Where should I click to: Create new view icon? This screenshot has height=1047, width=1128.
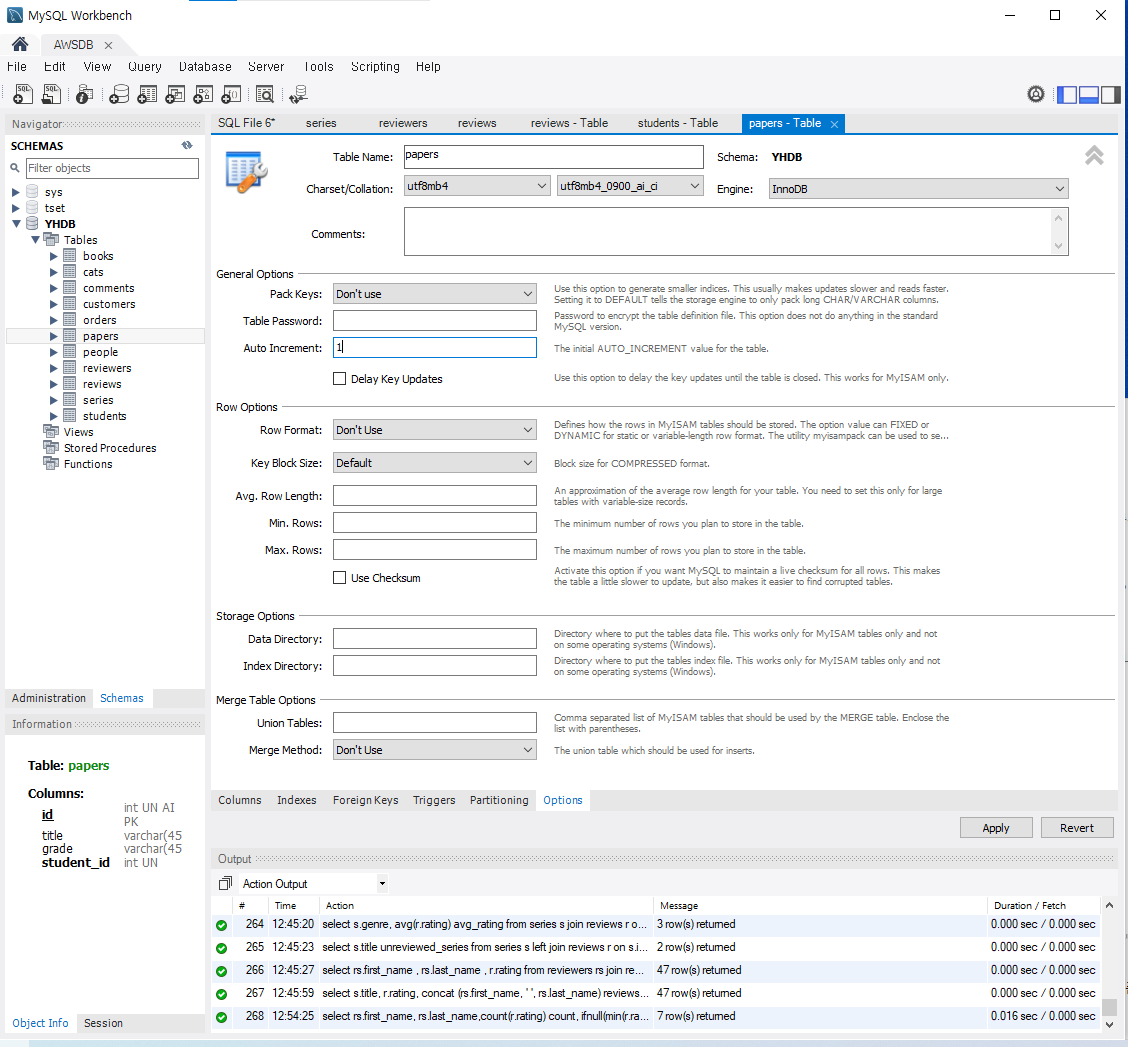[x=175, y=94]
